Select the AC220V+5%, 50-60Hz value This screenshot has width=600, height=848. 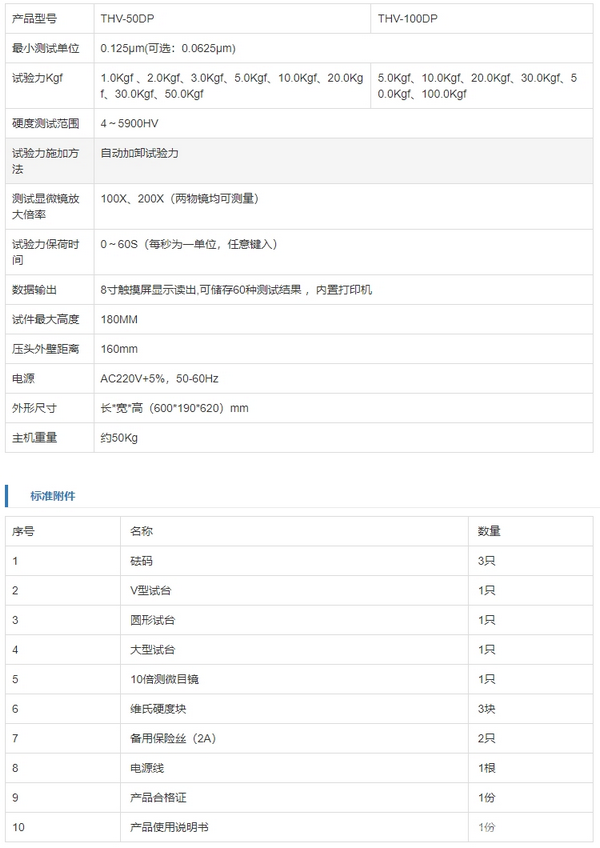(x=160, y=379)
